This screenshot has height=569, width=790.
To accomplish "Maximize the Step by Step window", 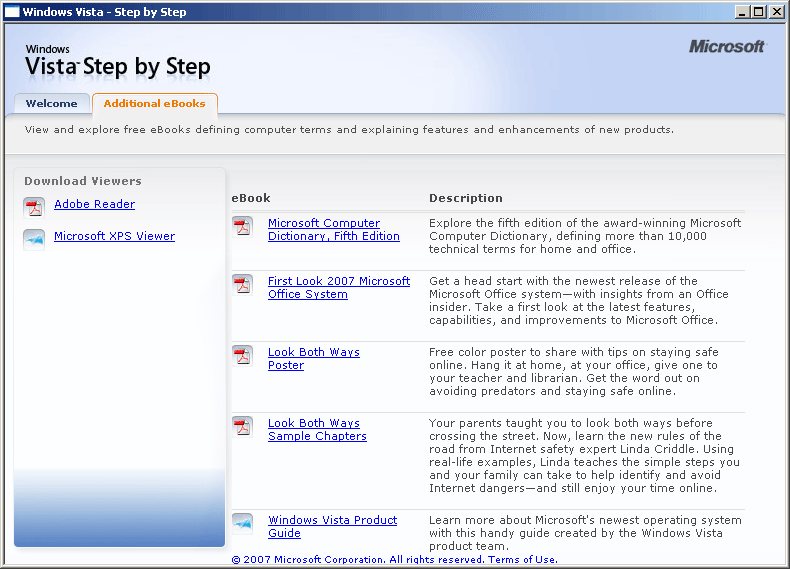I will 759,12.
